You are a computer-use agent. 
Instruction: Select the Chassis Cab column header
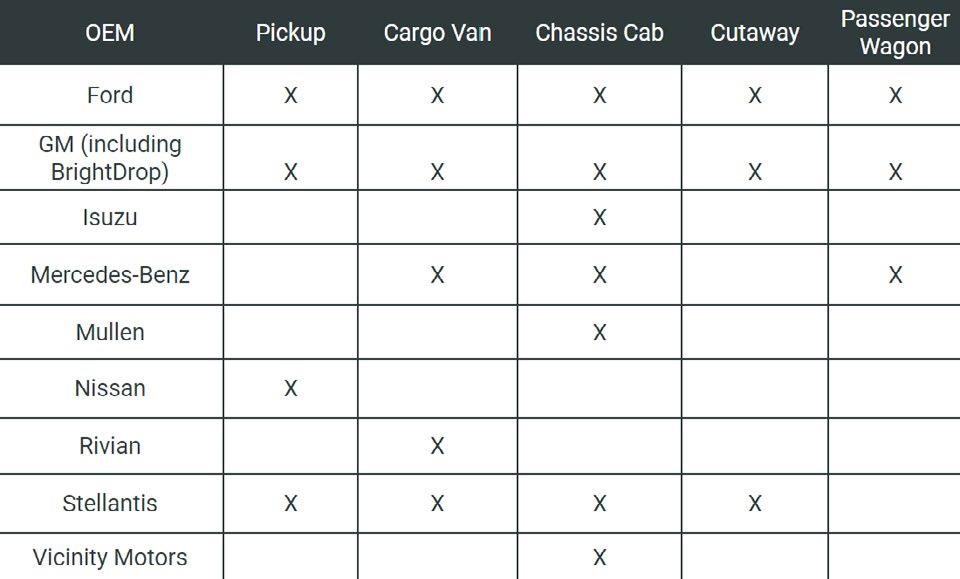pyautogui.click(x=599, y=32)
